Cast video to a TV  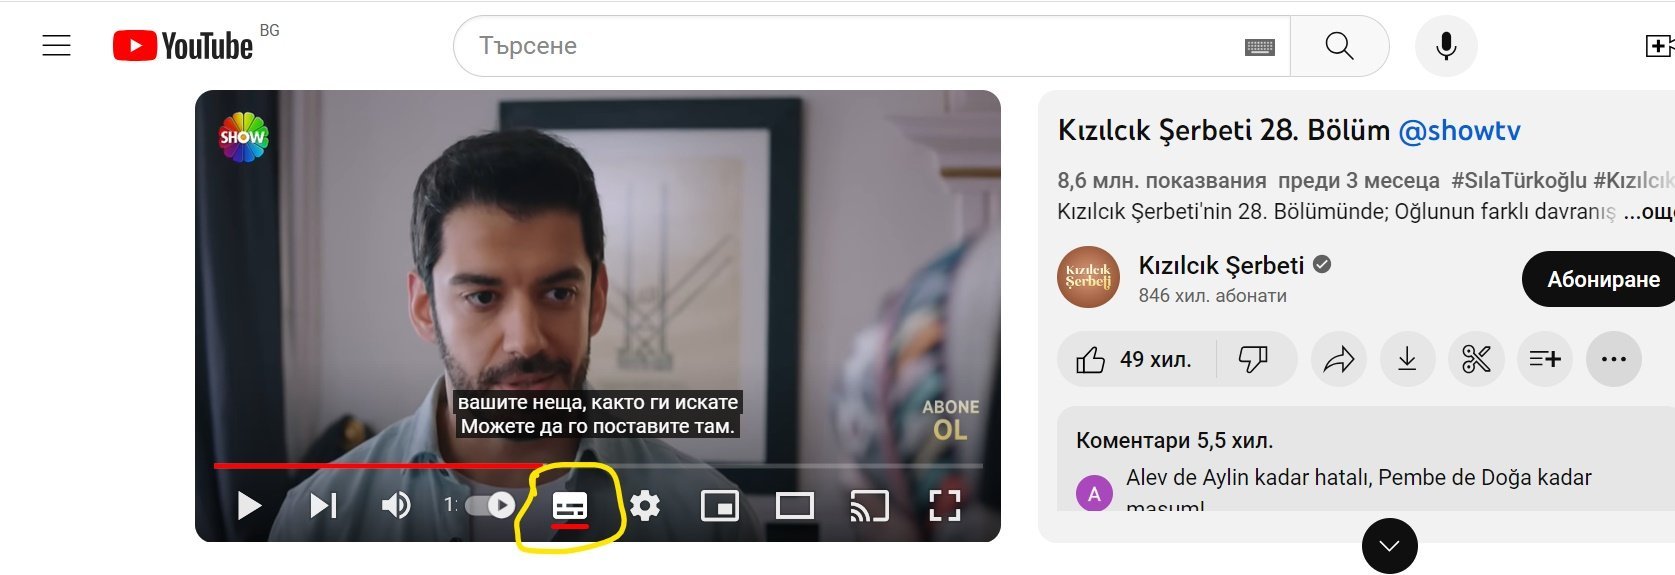pos(869,506)
